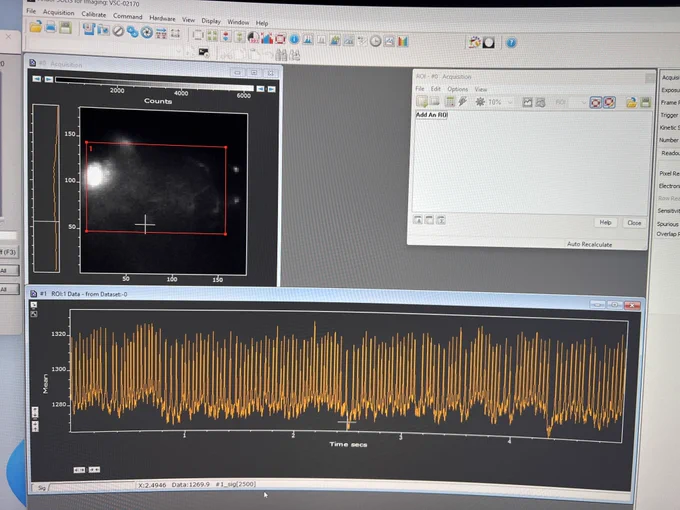Click rightmost arrow button beside Counts color bar
The image size is (680, 510).
[271, 89]
